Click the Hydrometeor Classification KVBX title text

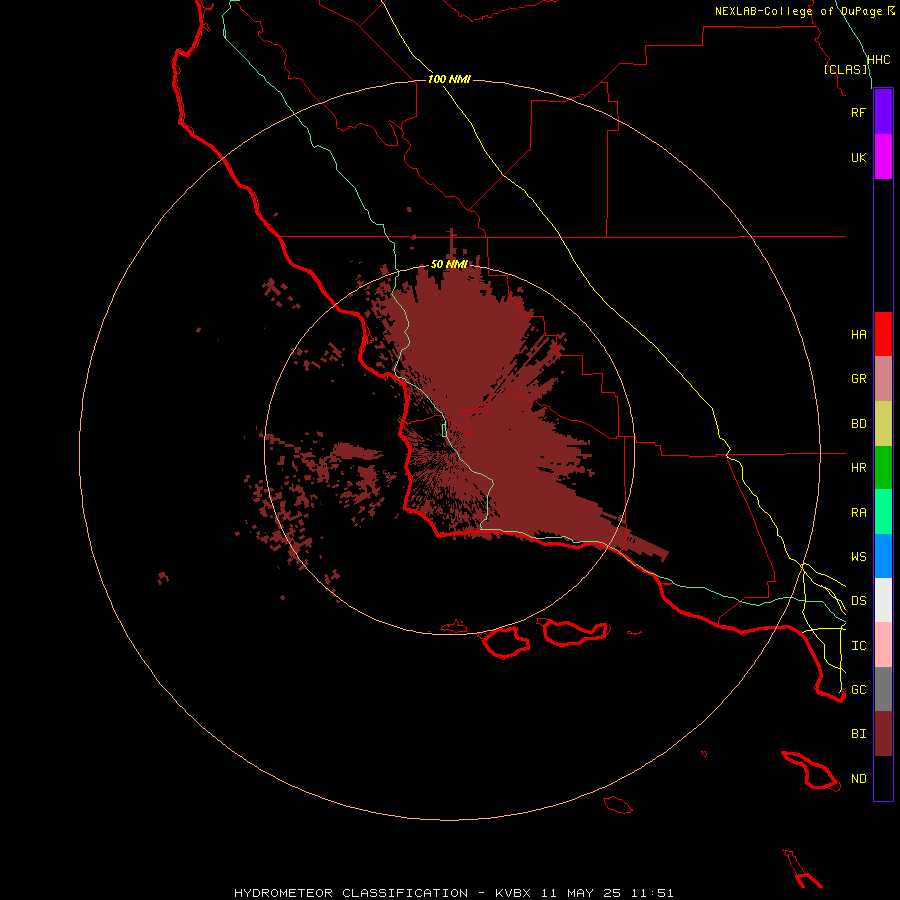pyautogui.click(x=453, y=893)
